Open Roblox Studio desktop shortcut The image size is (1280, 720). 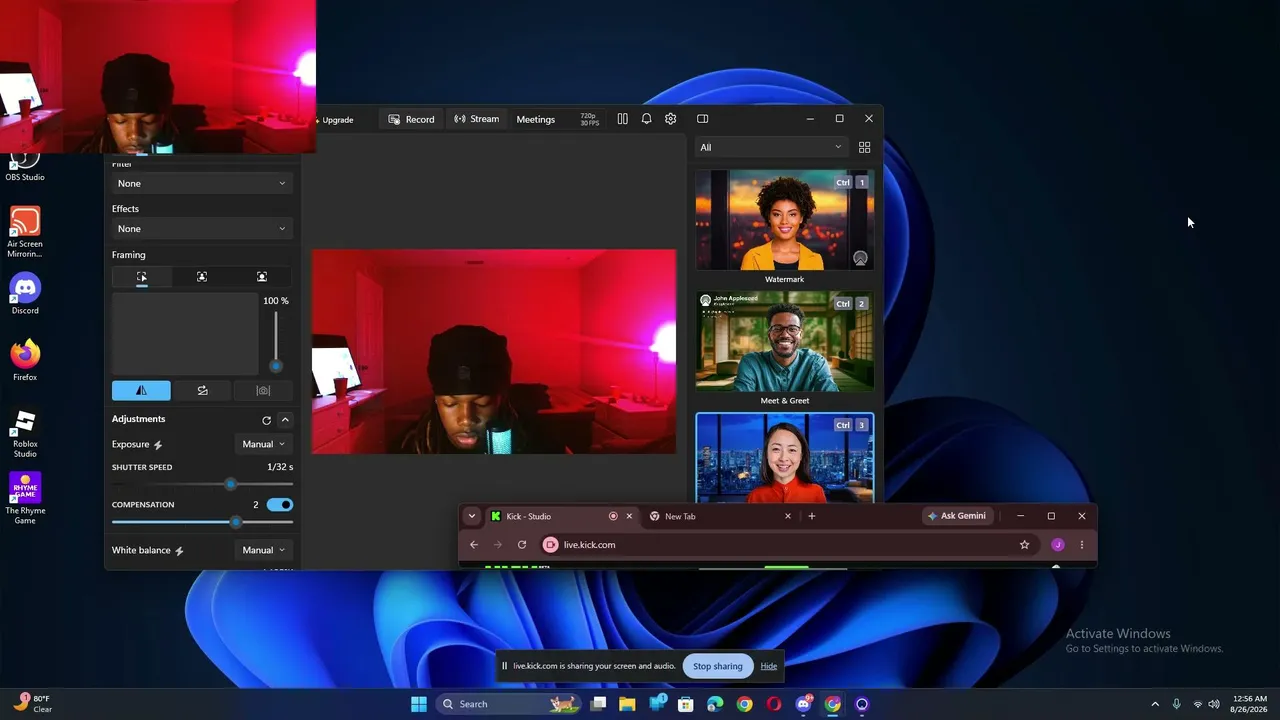point(25,433)
